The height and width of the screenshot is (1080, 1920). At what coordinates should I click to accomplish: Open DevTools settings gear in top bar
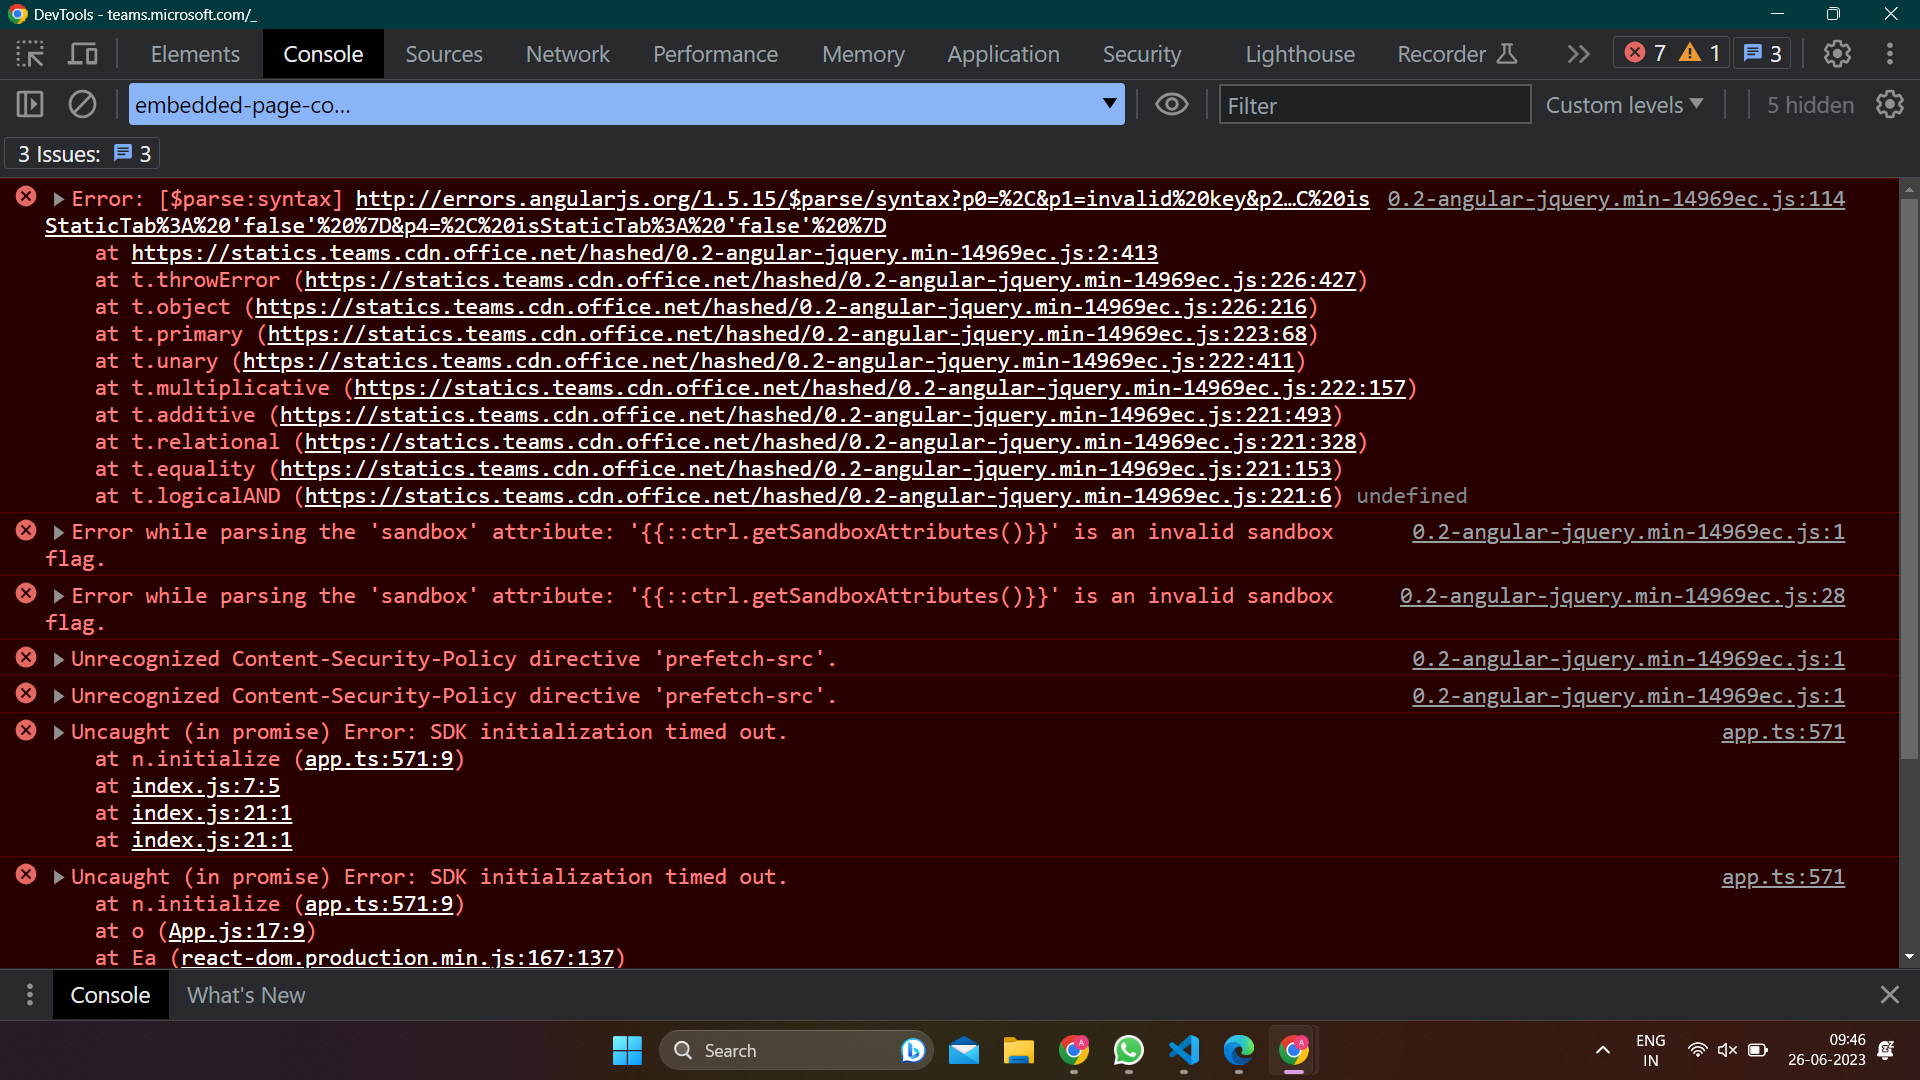[1837, 54]
